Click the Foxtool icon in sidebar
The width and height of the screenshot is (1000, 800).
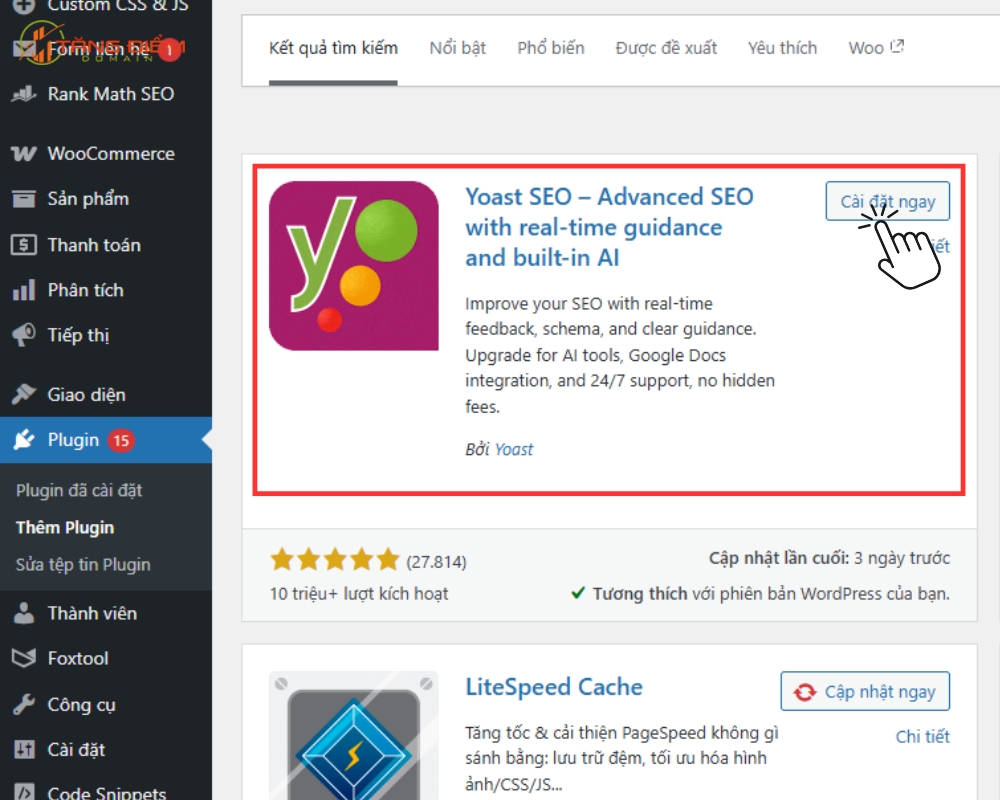click(24, 658)
